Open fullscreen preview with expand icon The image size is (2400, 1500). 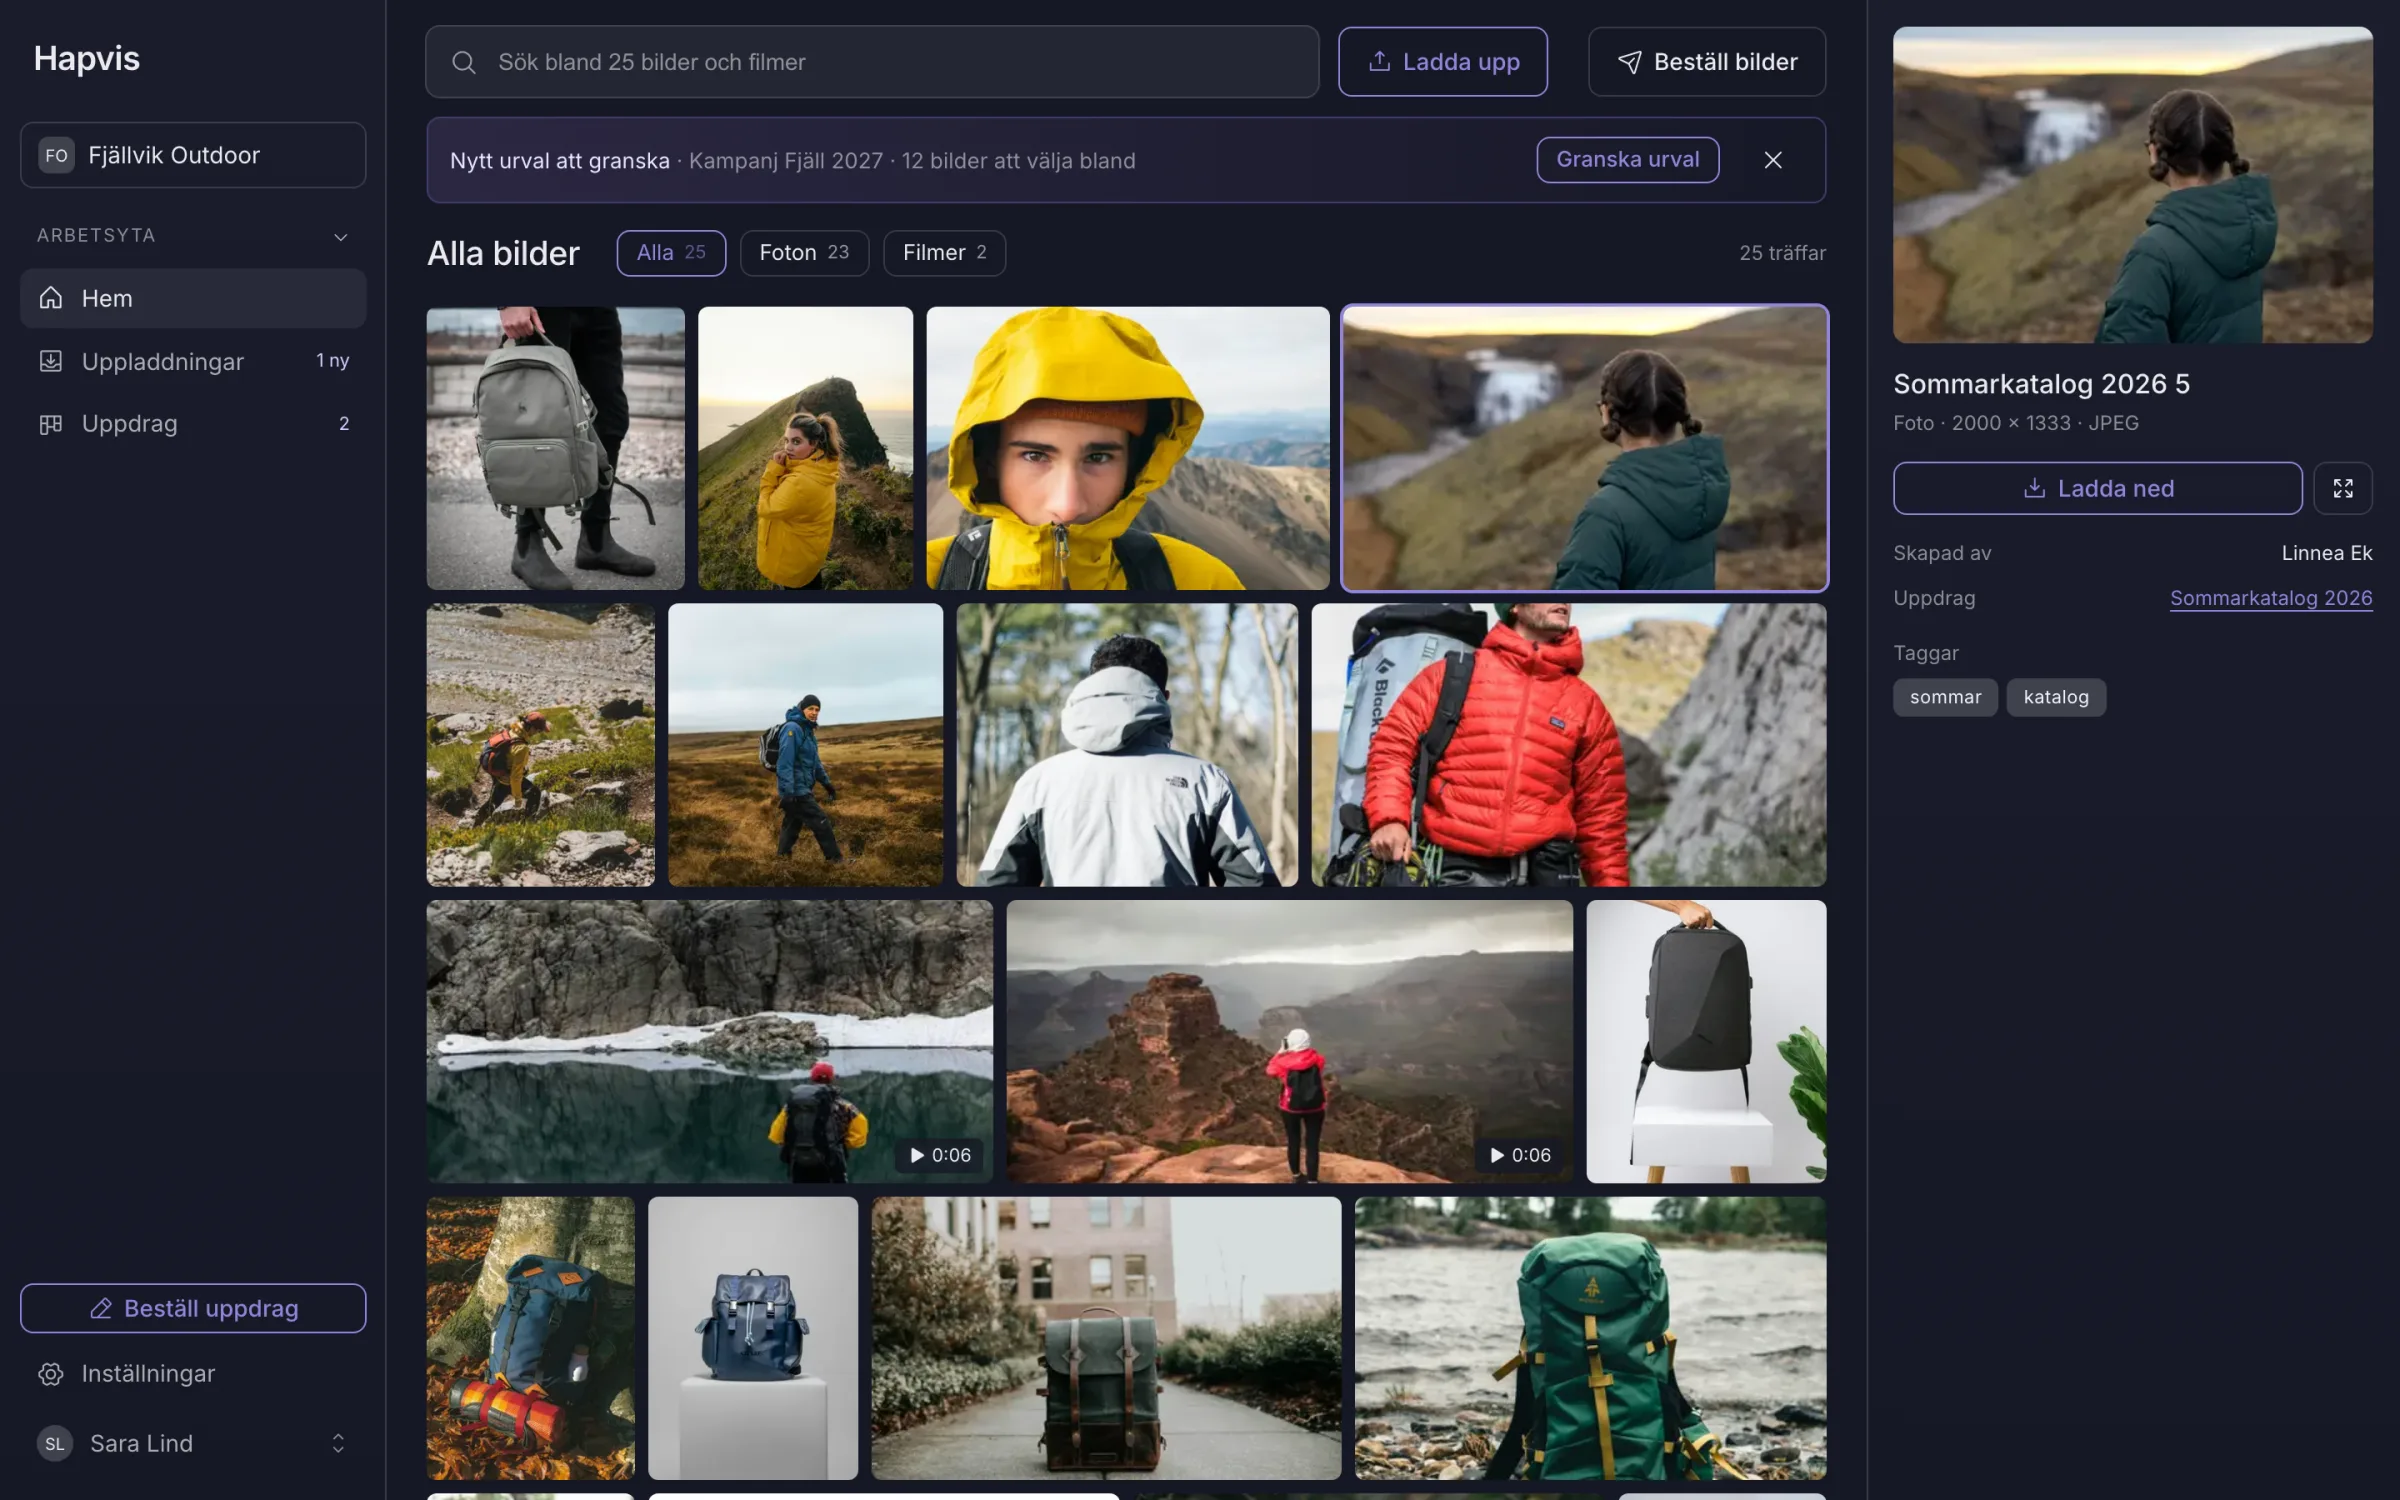2343,488
